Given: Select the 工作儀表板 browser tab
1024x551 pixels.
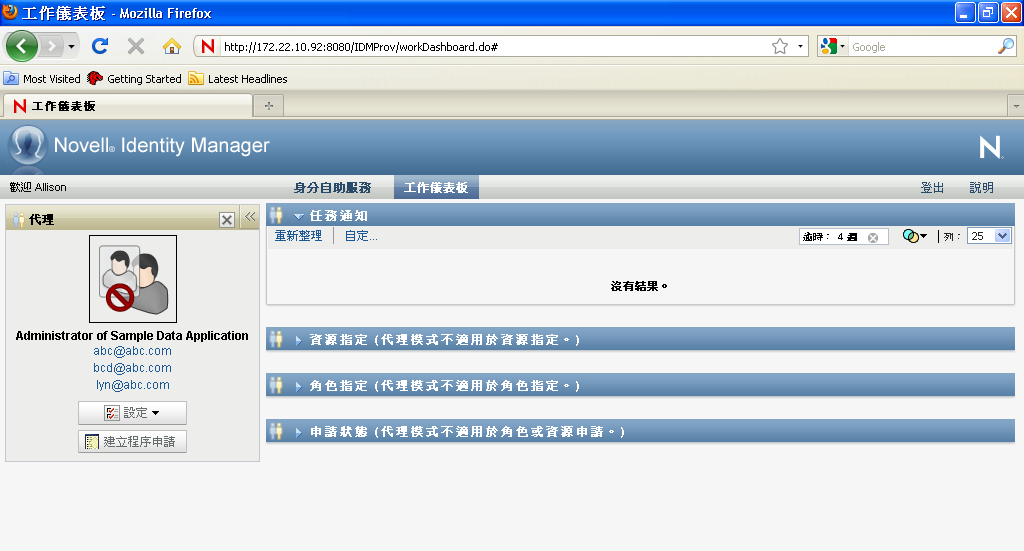Looking at the screenshot, I should coord(127,106).
